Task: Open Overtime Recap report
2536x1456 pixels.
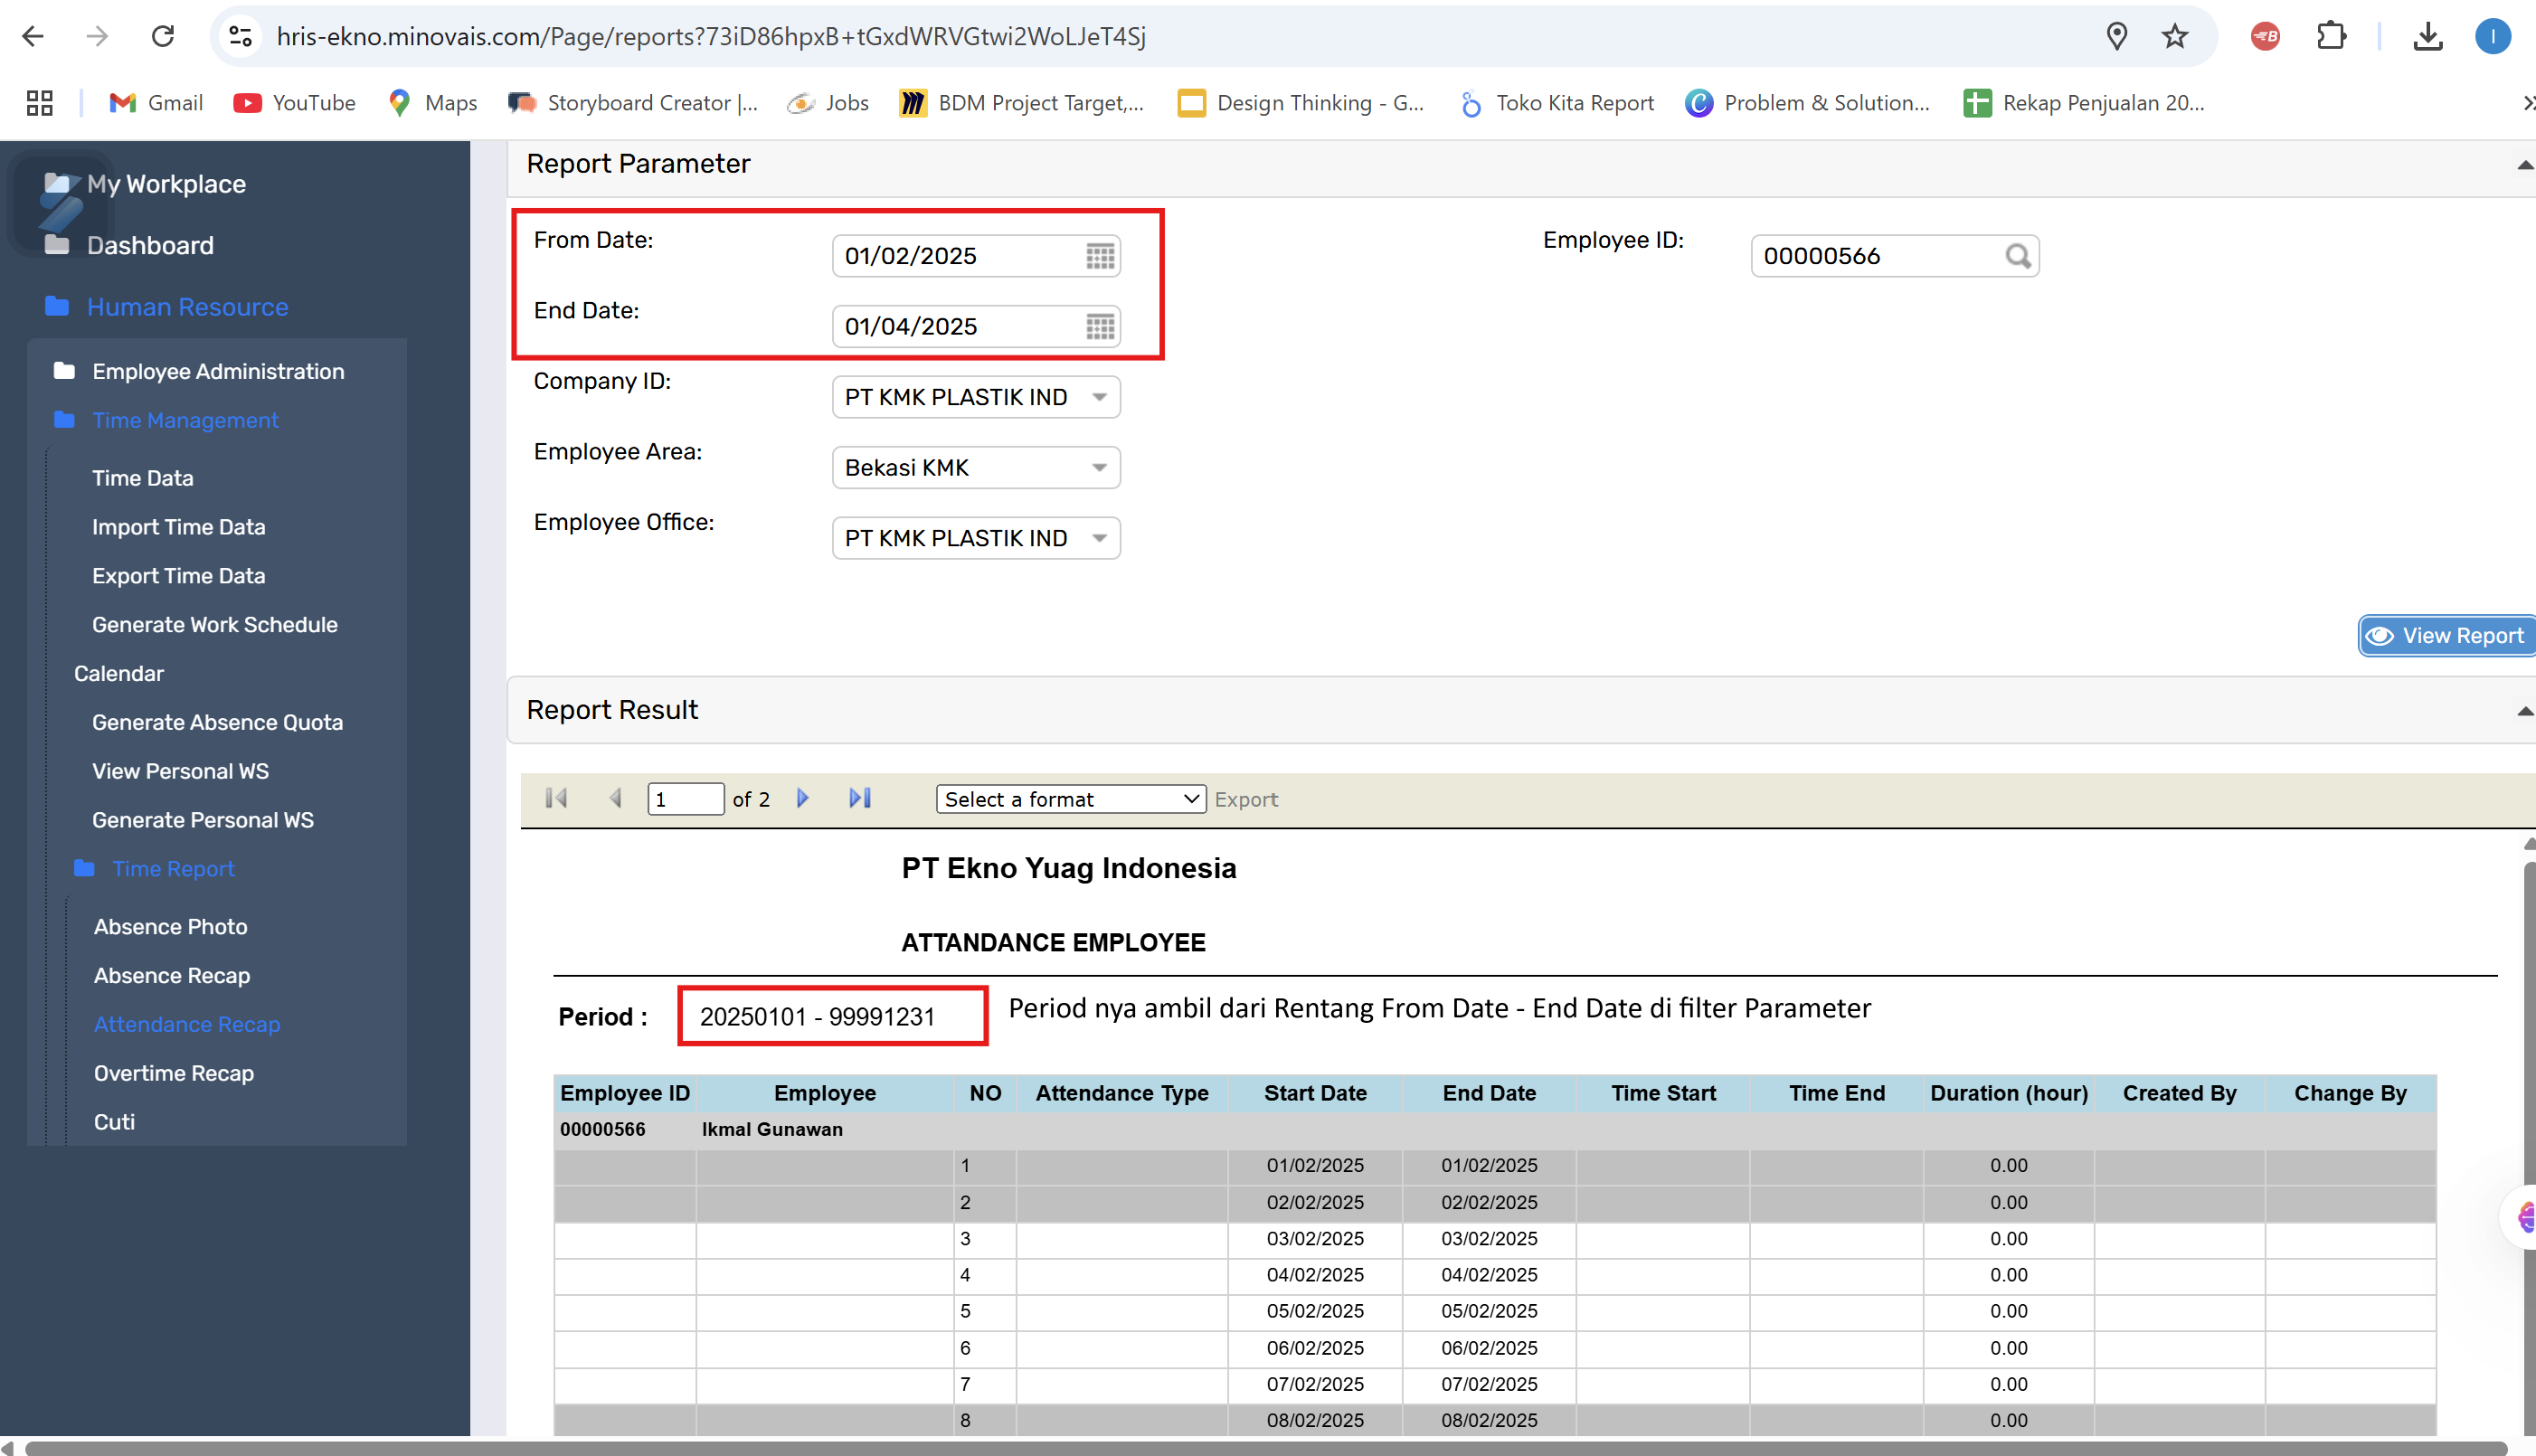Action: click(174, 1073)
